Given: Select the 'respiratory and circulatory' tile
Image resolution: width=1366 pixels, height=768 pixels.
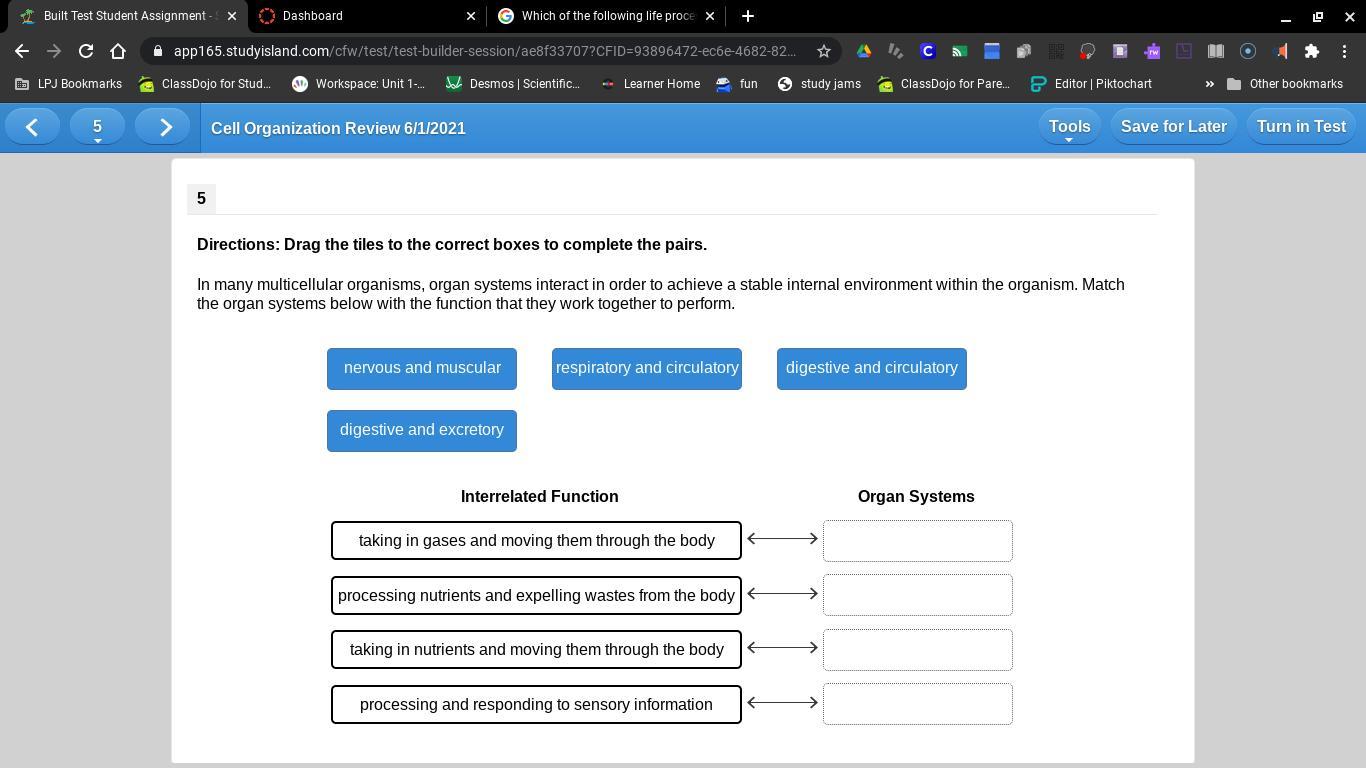Looking at the screenshot, I should tap(647, 369).
